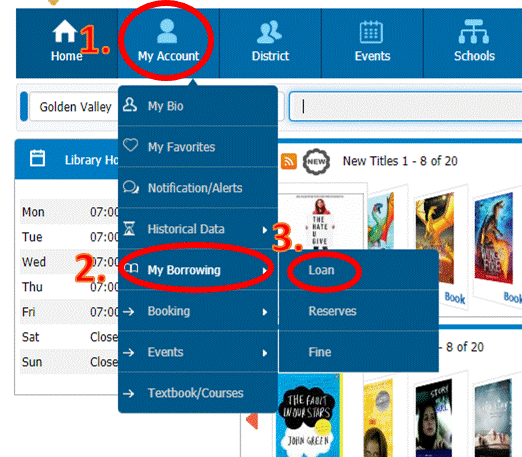Click the orange RSS feed icon
This screenshot has height=457, width=522.
tap(289, 161)
